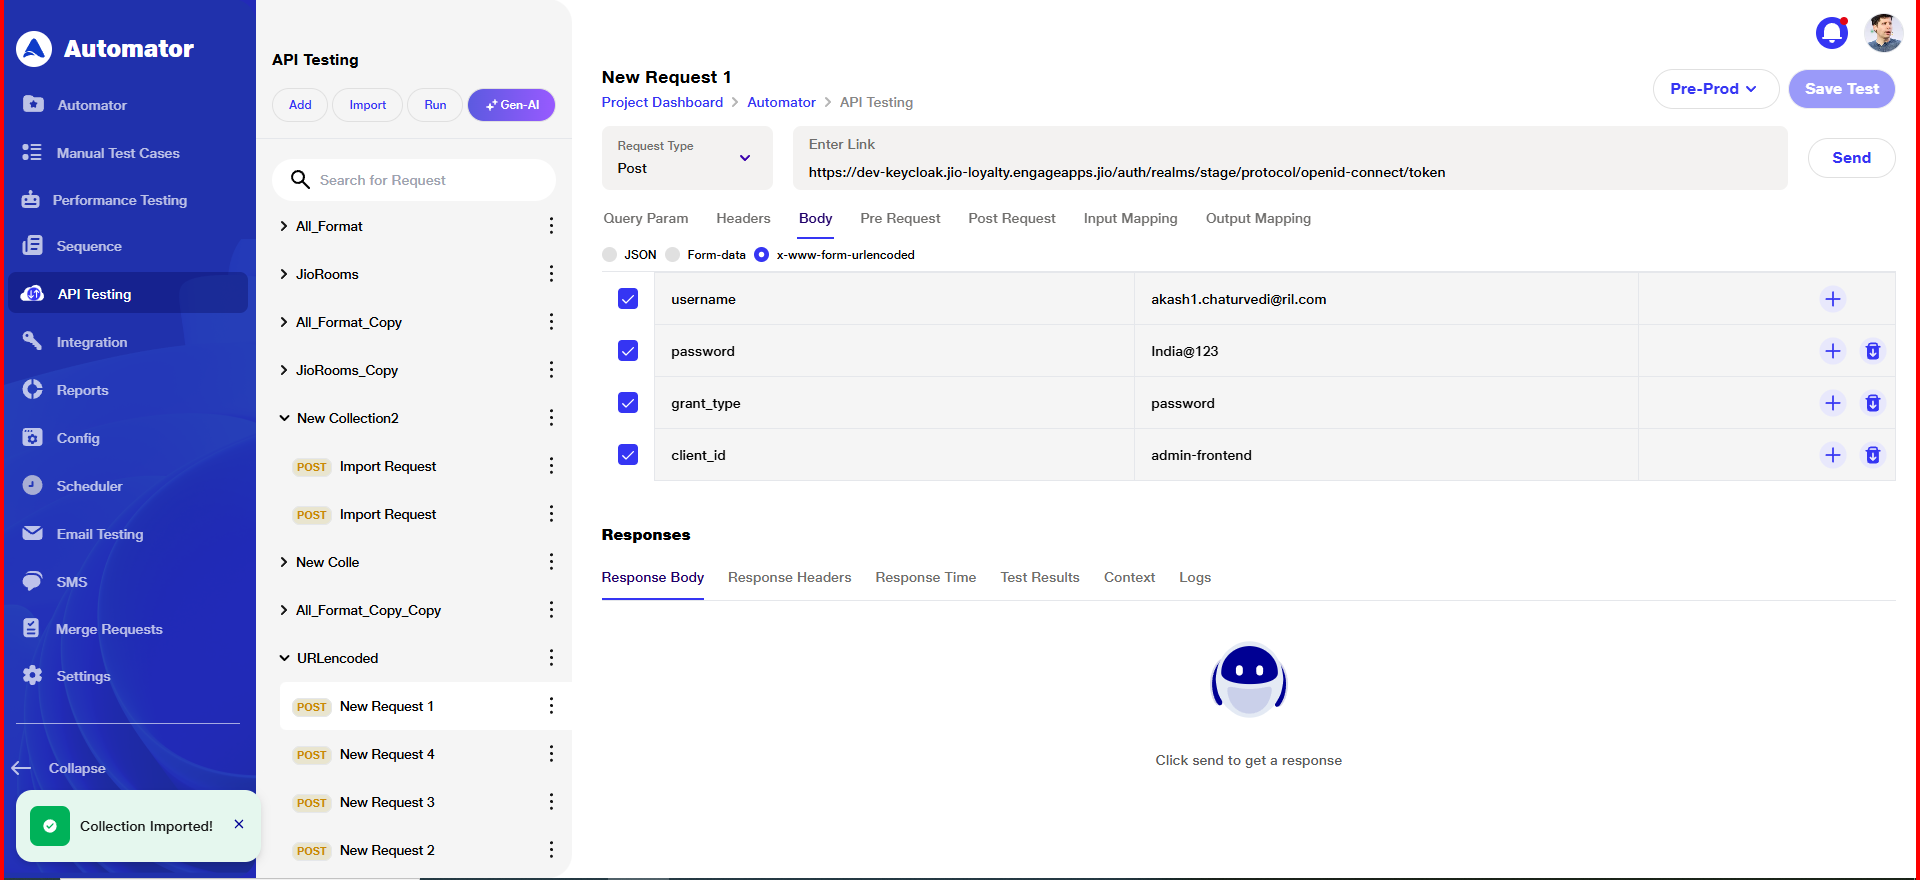
Task: Click the Project Dashboard breadcrumb link
Action: click(x=662, y=102)
